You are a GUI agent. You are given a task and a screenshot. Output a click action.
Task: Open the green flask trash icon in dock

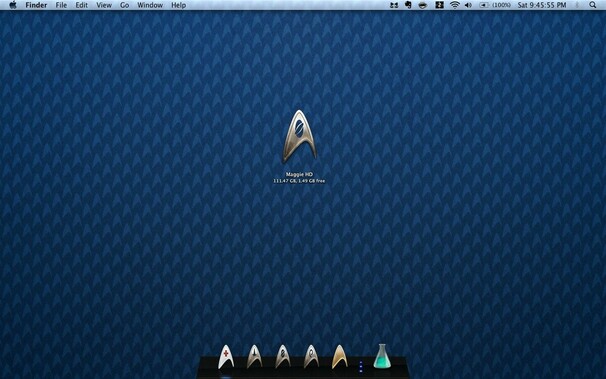382,356
